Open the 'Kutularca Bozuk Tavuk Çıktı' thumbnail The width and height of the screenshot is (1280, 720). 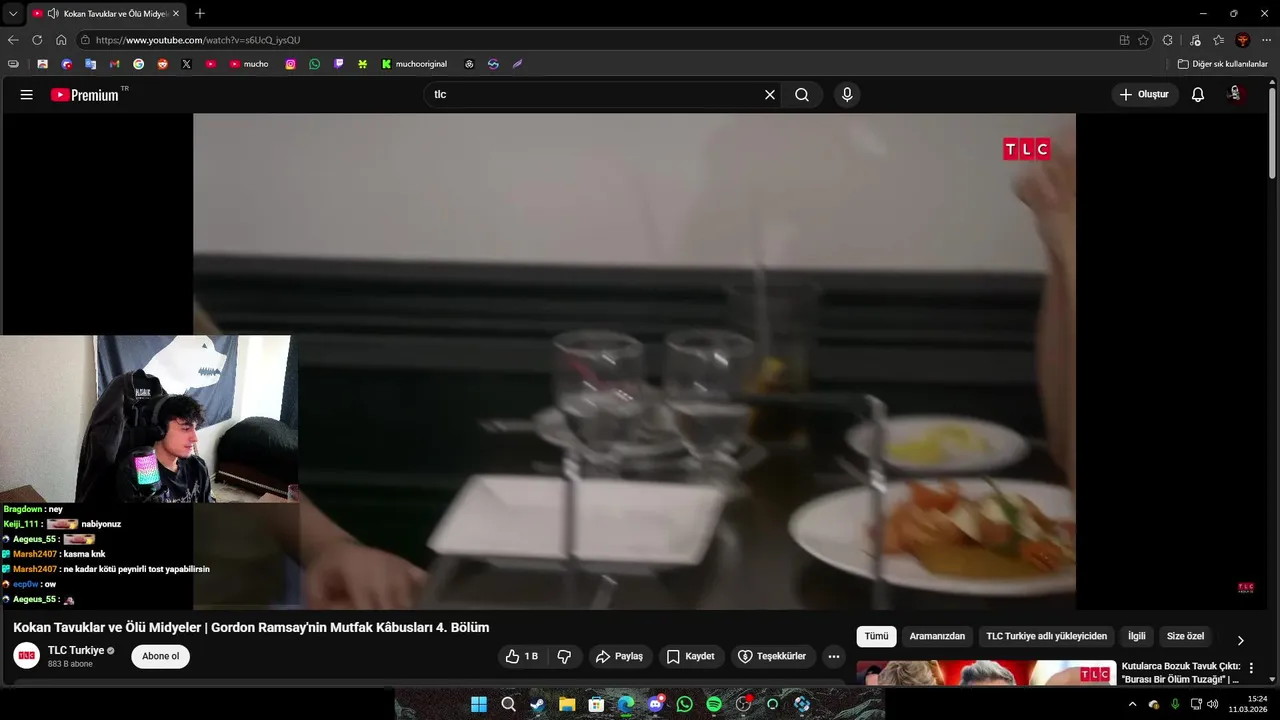[x=986, y=673]
